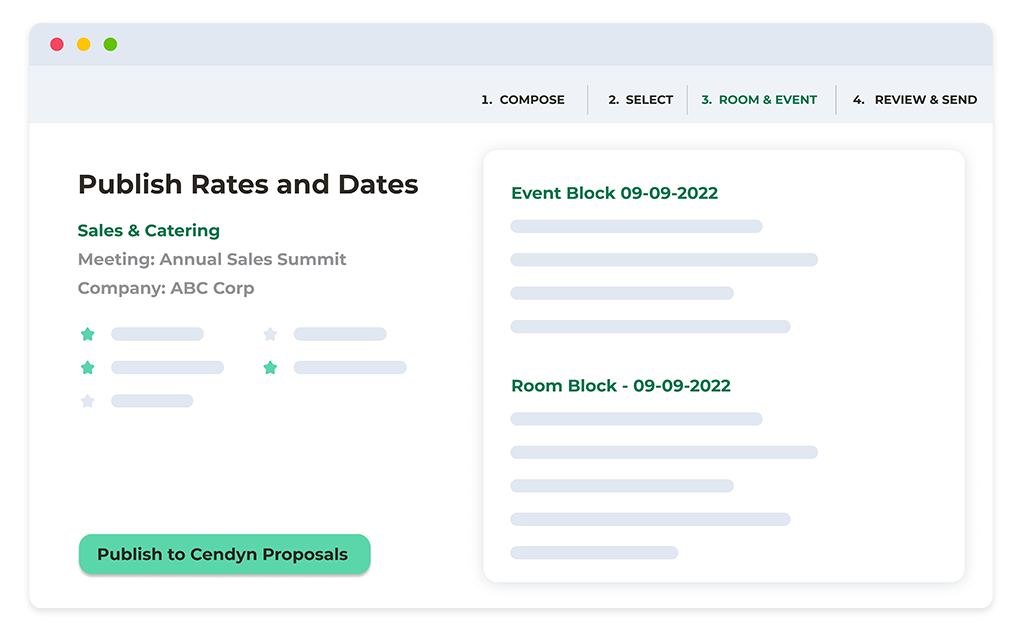Click the Company: ABC Corp text
1020x637 pixels.
(x=166, y=288)
